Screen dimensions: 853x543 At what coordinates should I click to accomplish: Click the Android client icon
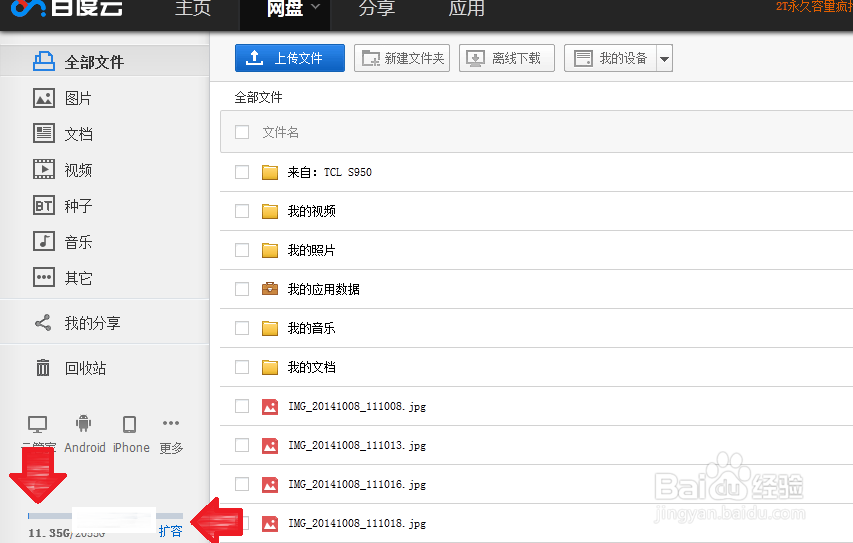click(83, 423)
